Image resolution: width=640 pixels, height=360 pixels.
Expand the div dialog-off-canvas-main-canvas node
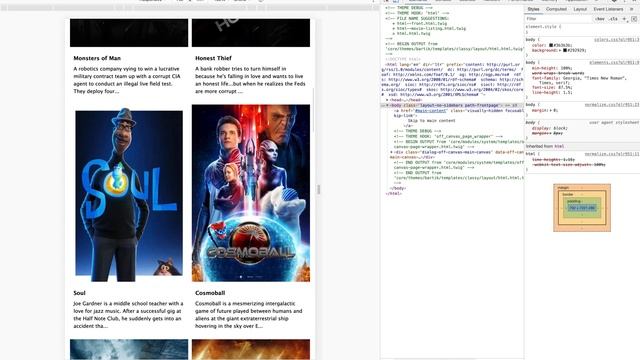[x=391, y=152]
